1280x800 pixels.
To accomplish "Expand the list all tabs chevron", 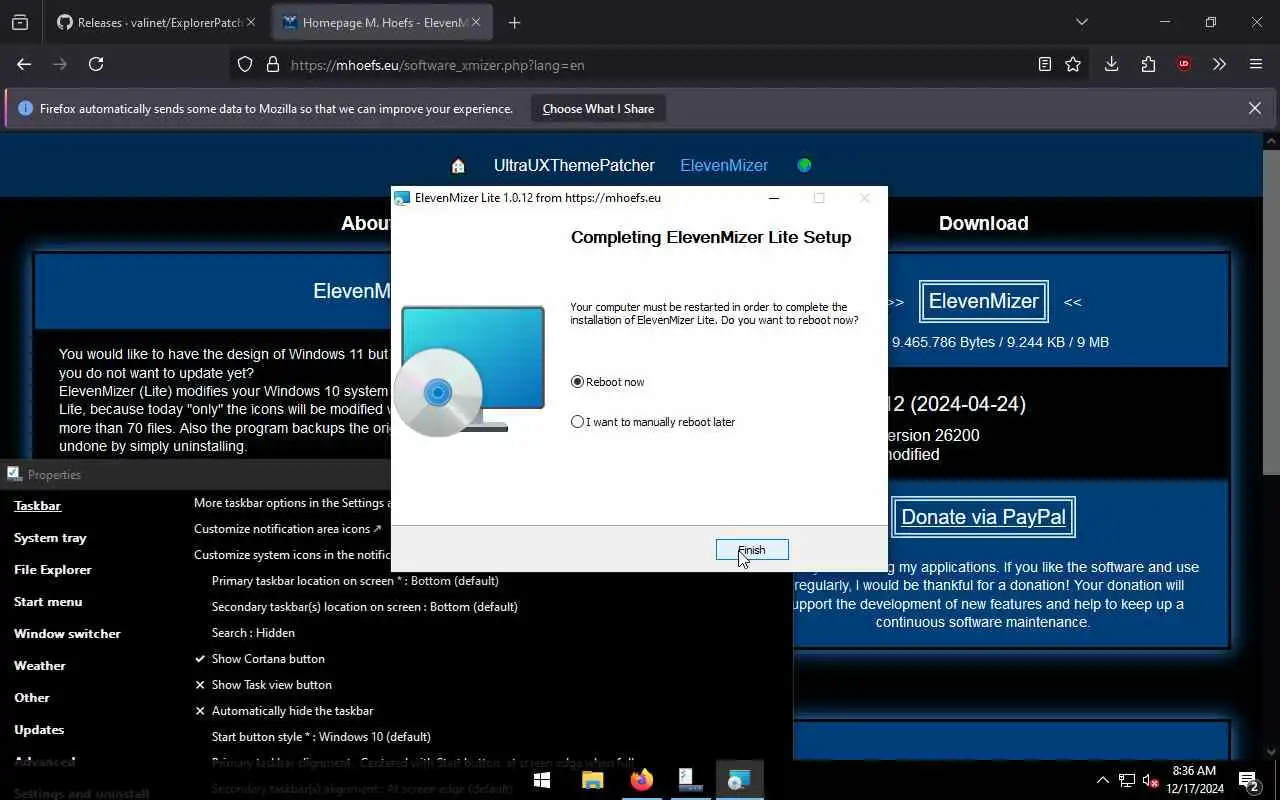I will [1081, 22].
